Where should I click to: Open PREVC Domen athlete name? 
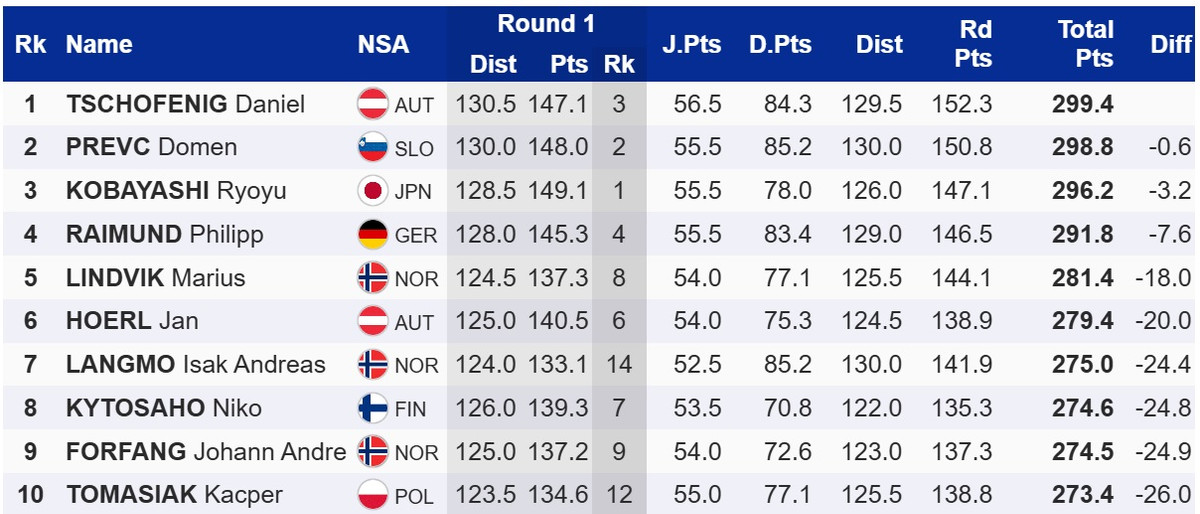pyautogui.click(x=151, y=148)
